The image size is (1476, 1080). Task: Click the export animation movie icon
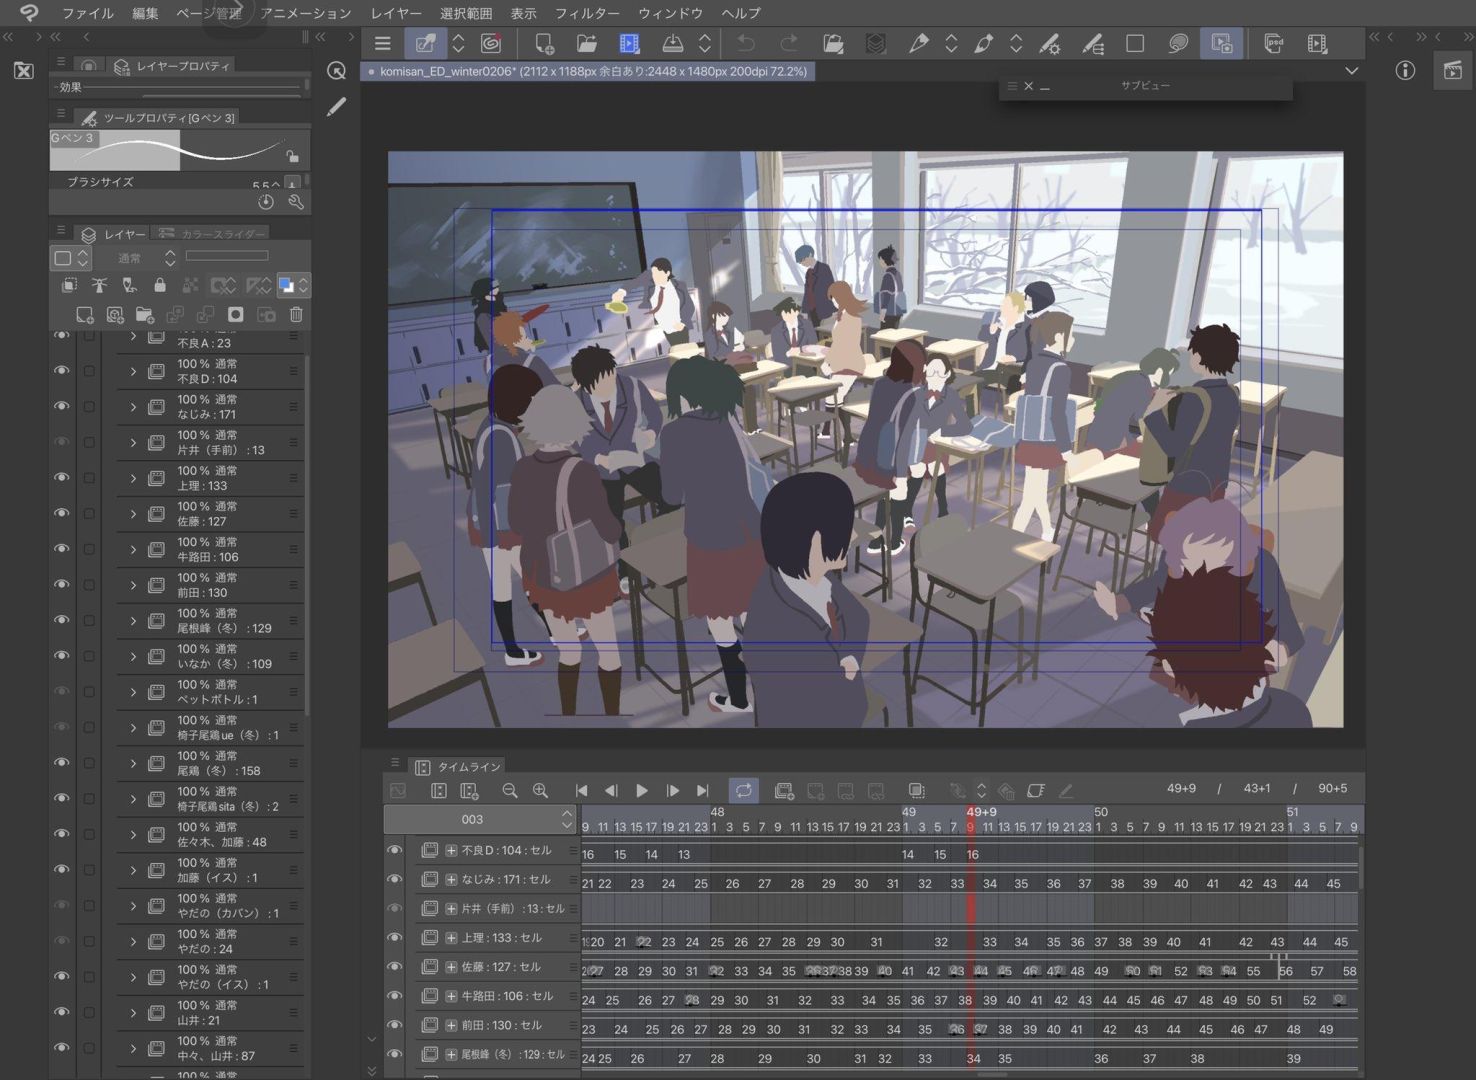pyautogui.click(x=1317, y=43)
